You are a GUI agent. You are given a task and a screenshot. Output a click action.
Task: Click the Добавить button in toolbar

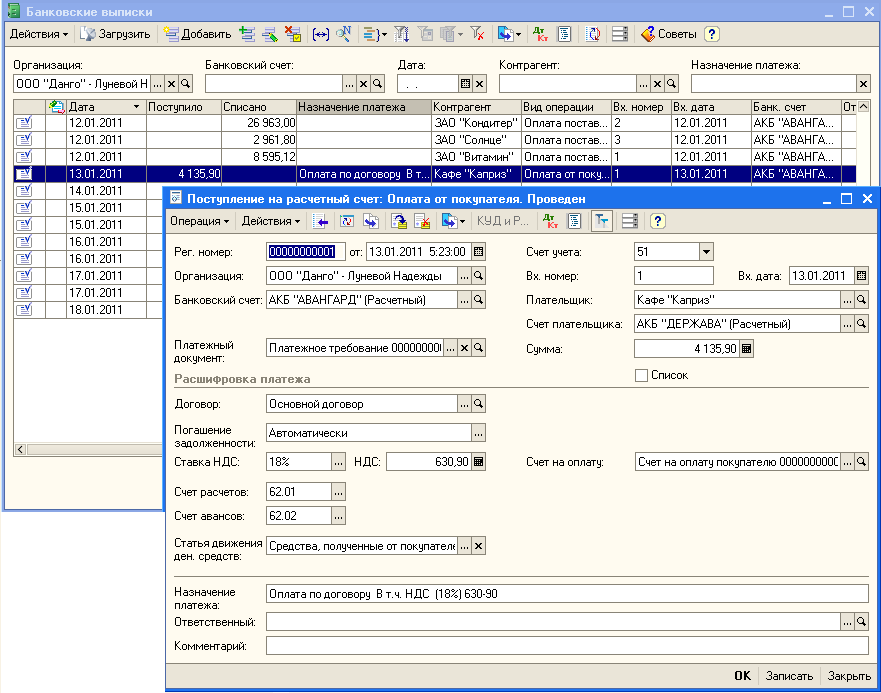click(x=197, y=34)
